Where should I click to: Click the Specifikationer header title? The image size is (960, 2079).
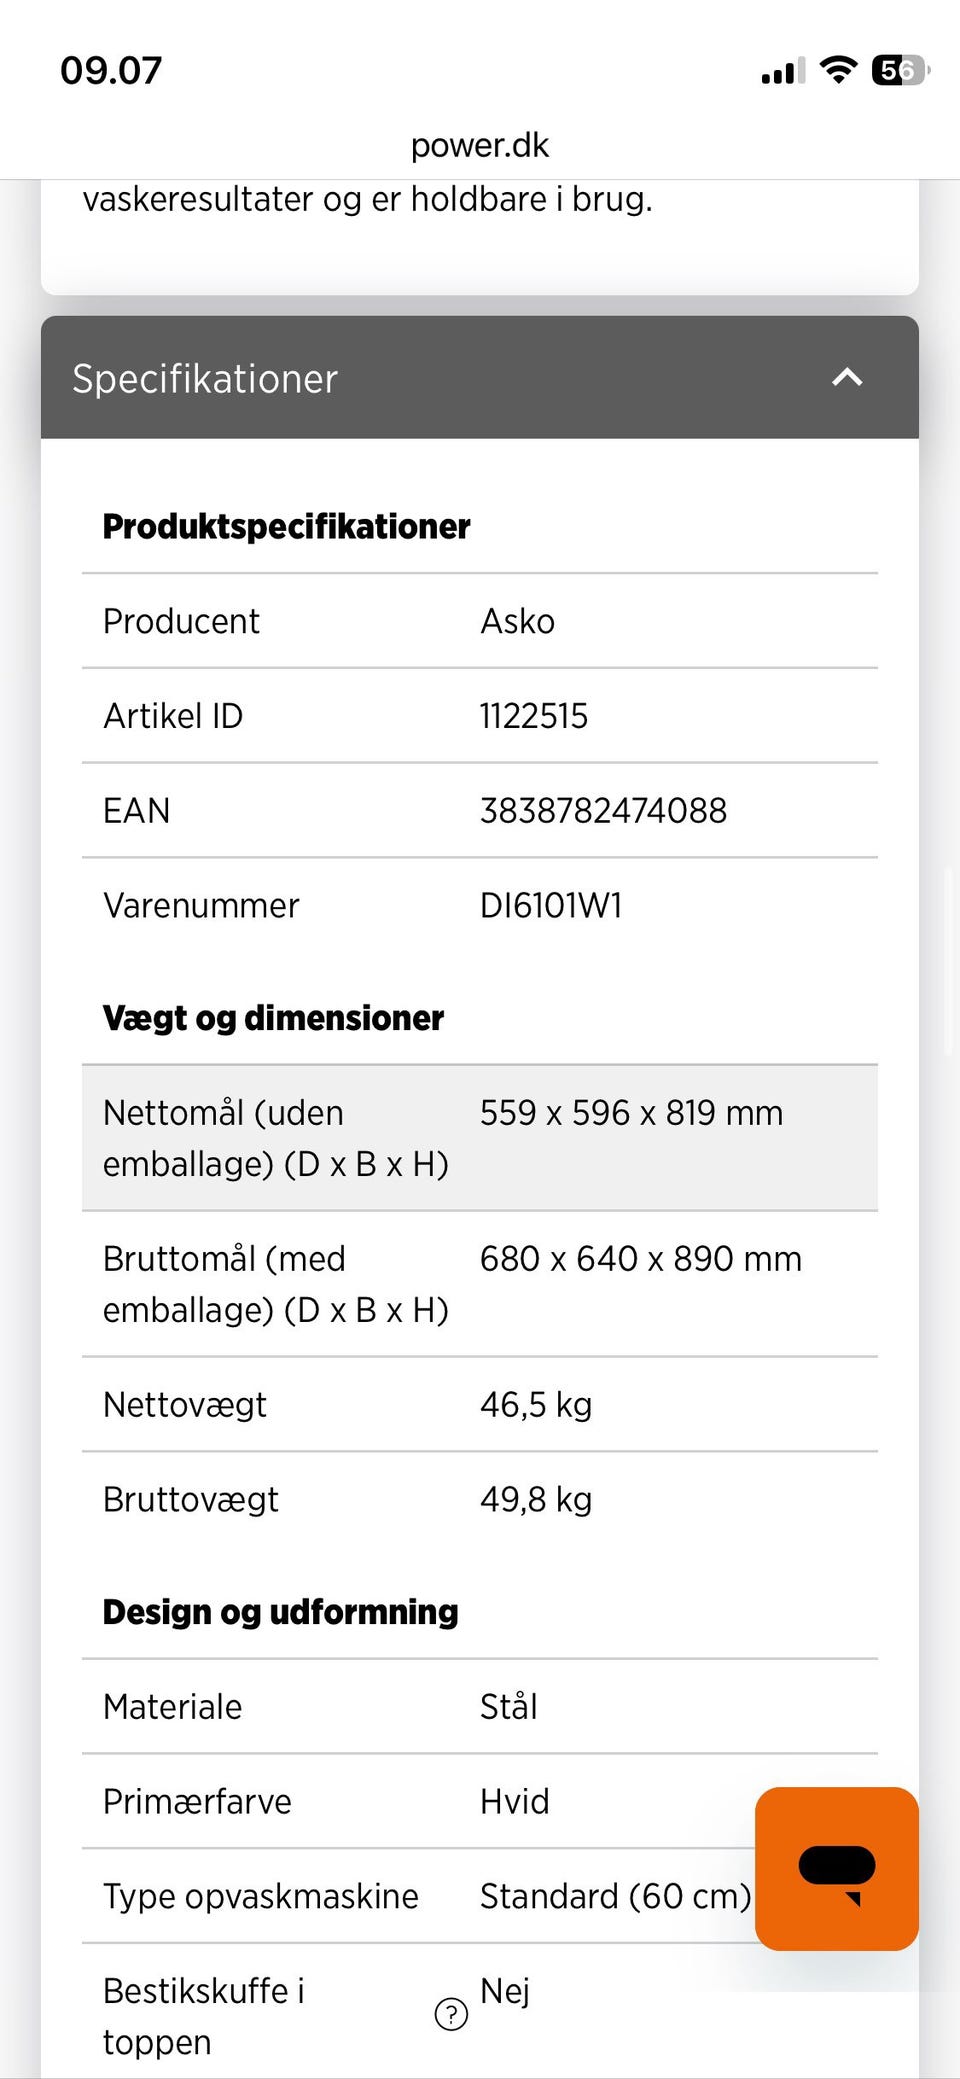click(205, 379)
